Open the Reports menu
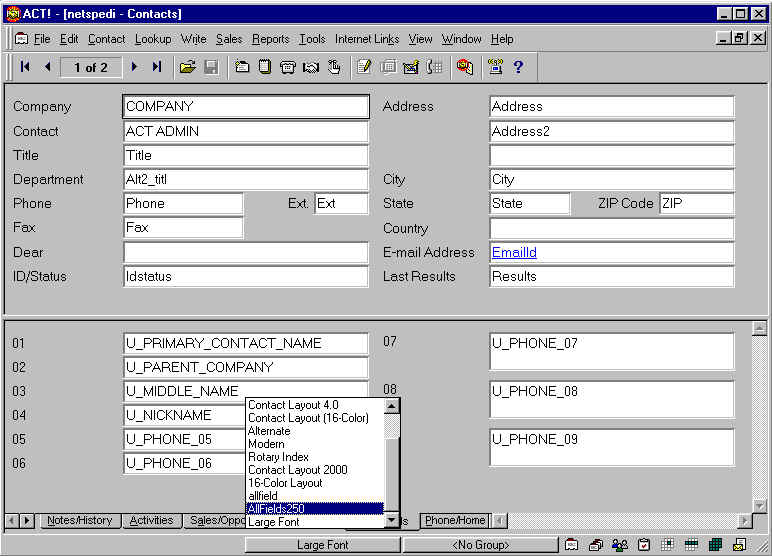This screenshot has width=772, height=556. coord(271,39)
